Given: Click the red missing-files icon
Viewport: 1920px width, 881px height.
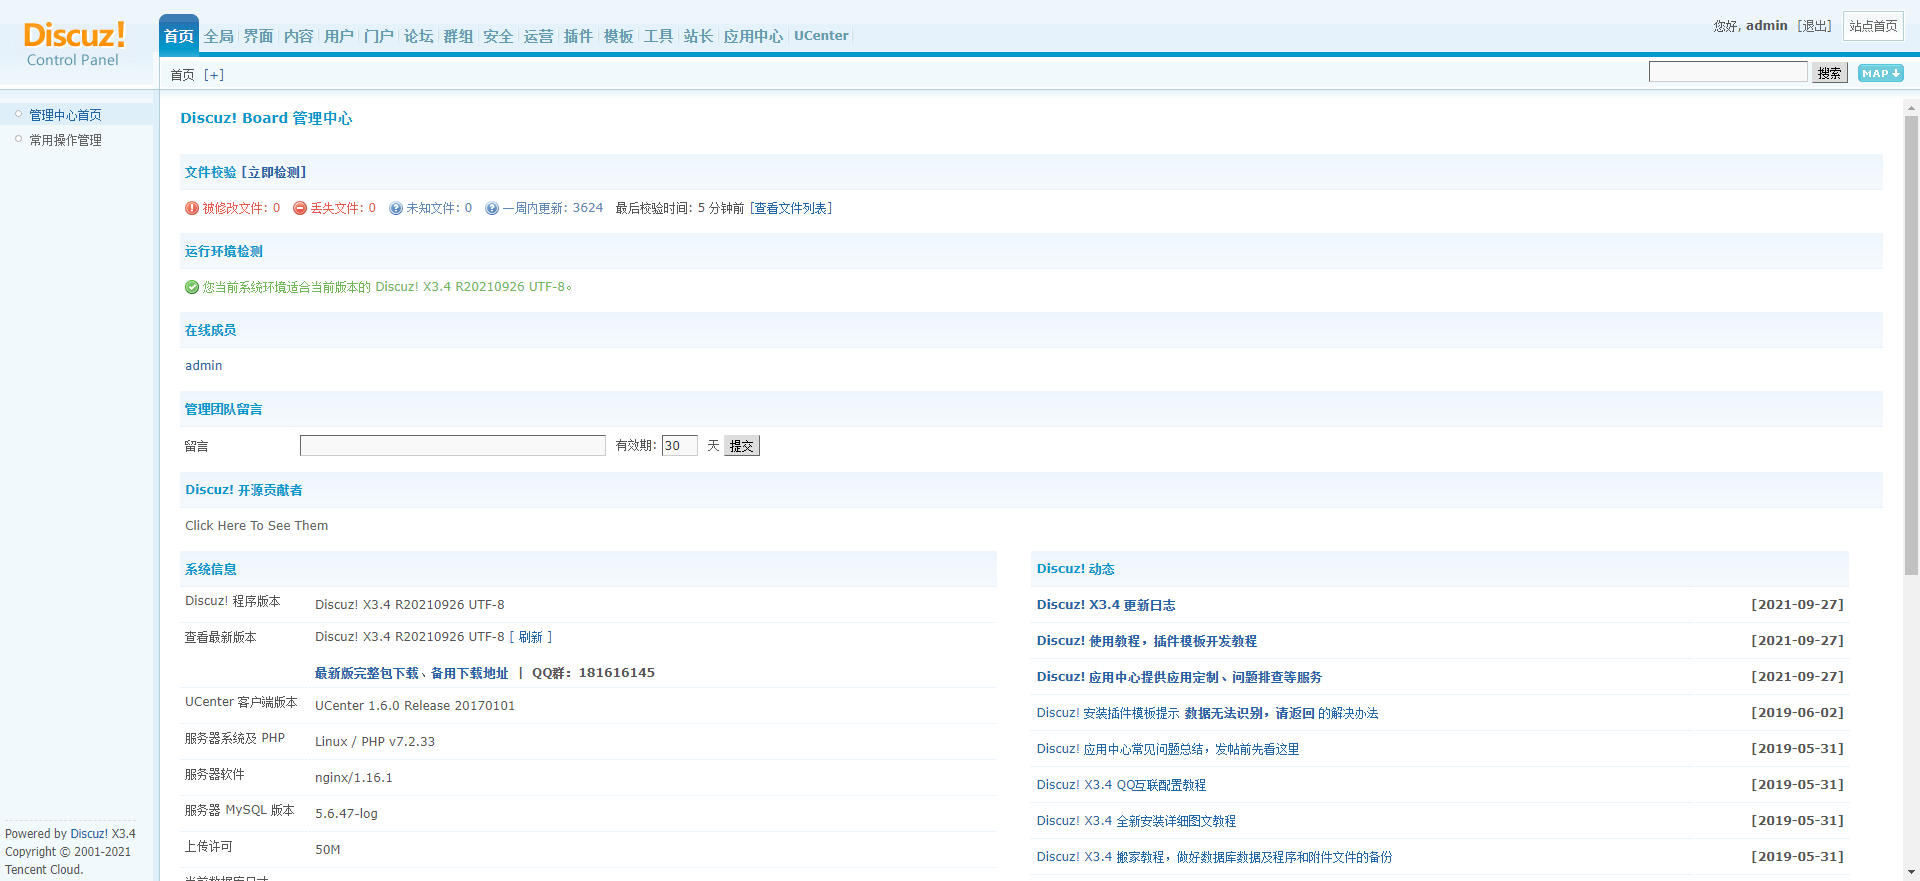Looking at the screenshot, I should tap(300, 208).
